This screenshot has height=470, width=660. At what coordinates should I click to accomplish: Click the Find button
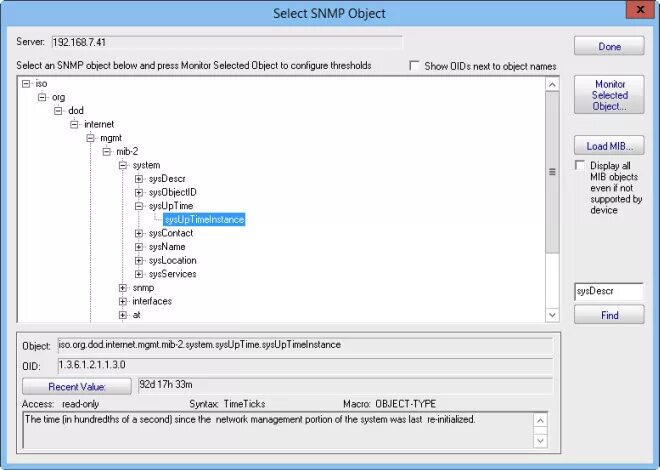coord(609,315)
